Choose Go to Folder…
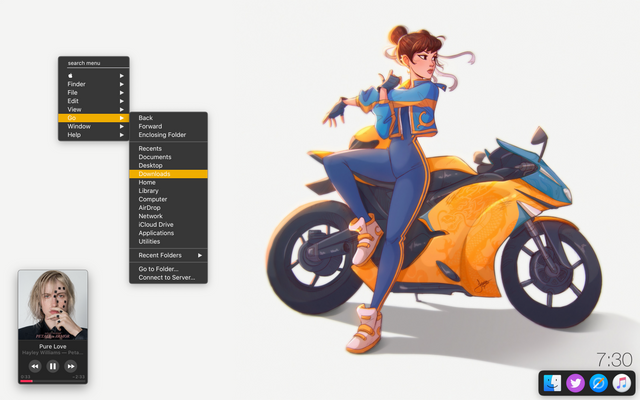The image size is (640, 400). [x=168, y=269]
